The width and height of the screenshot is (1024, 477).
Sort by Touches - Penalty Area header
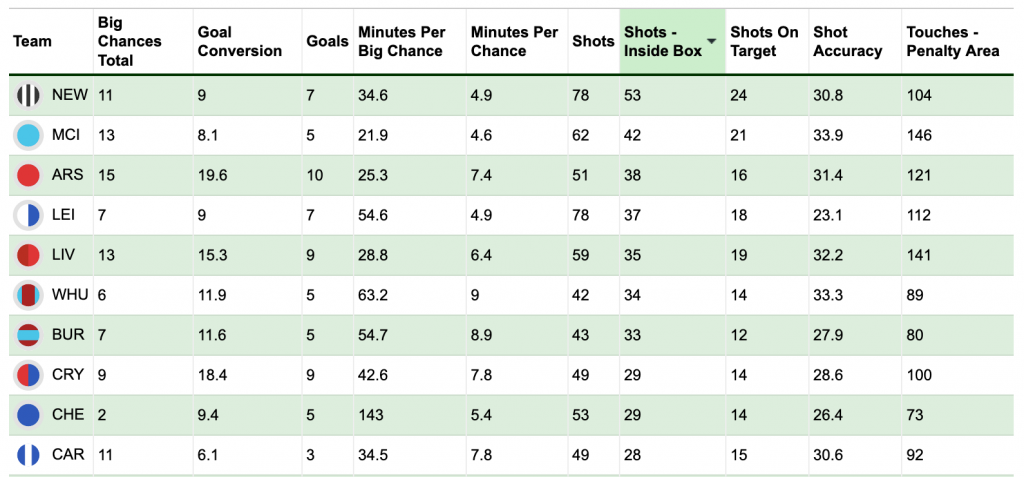click(953, 41)
